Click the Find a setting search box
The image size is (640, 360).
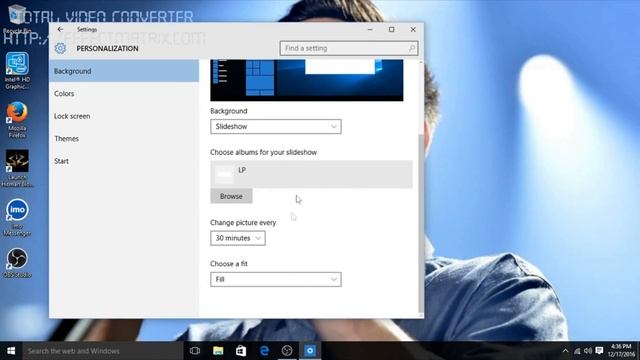pyautogui.click(x=349, y=48)
